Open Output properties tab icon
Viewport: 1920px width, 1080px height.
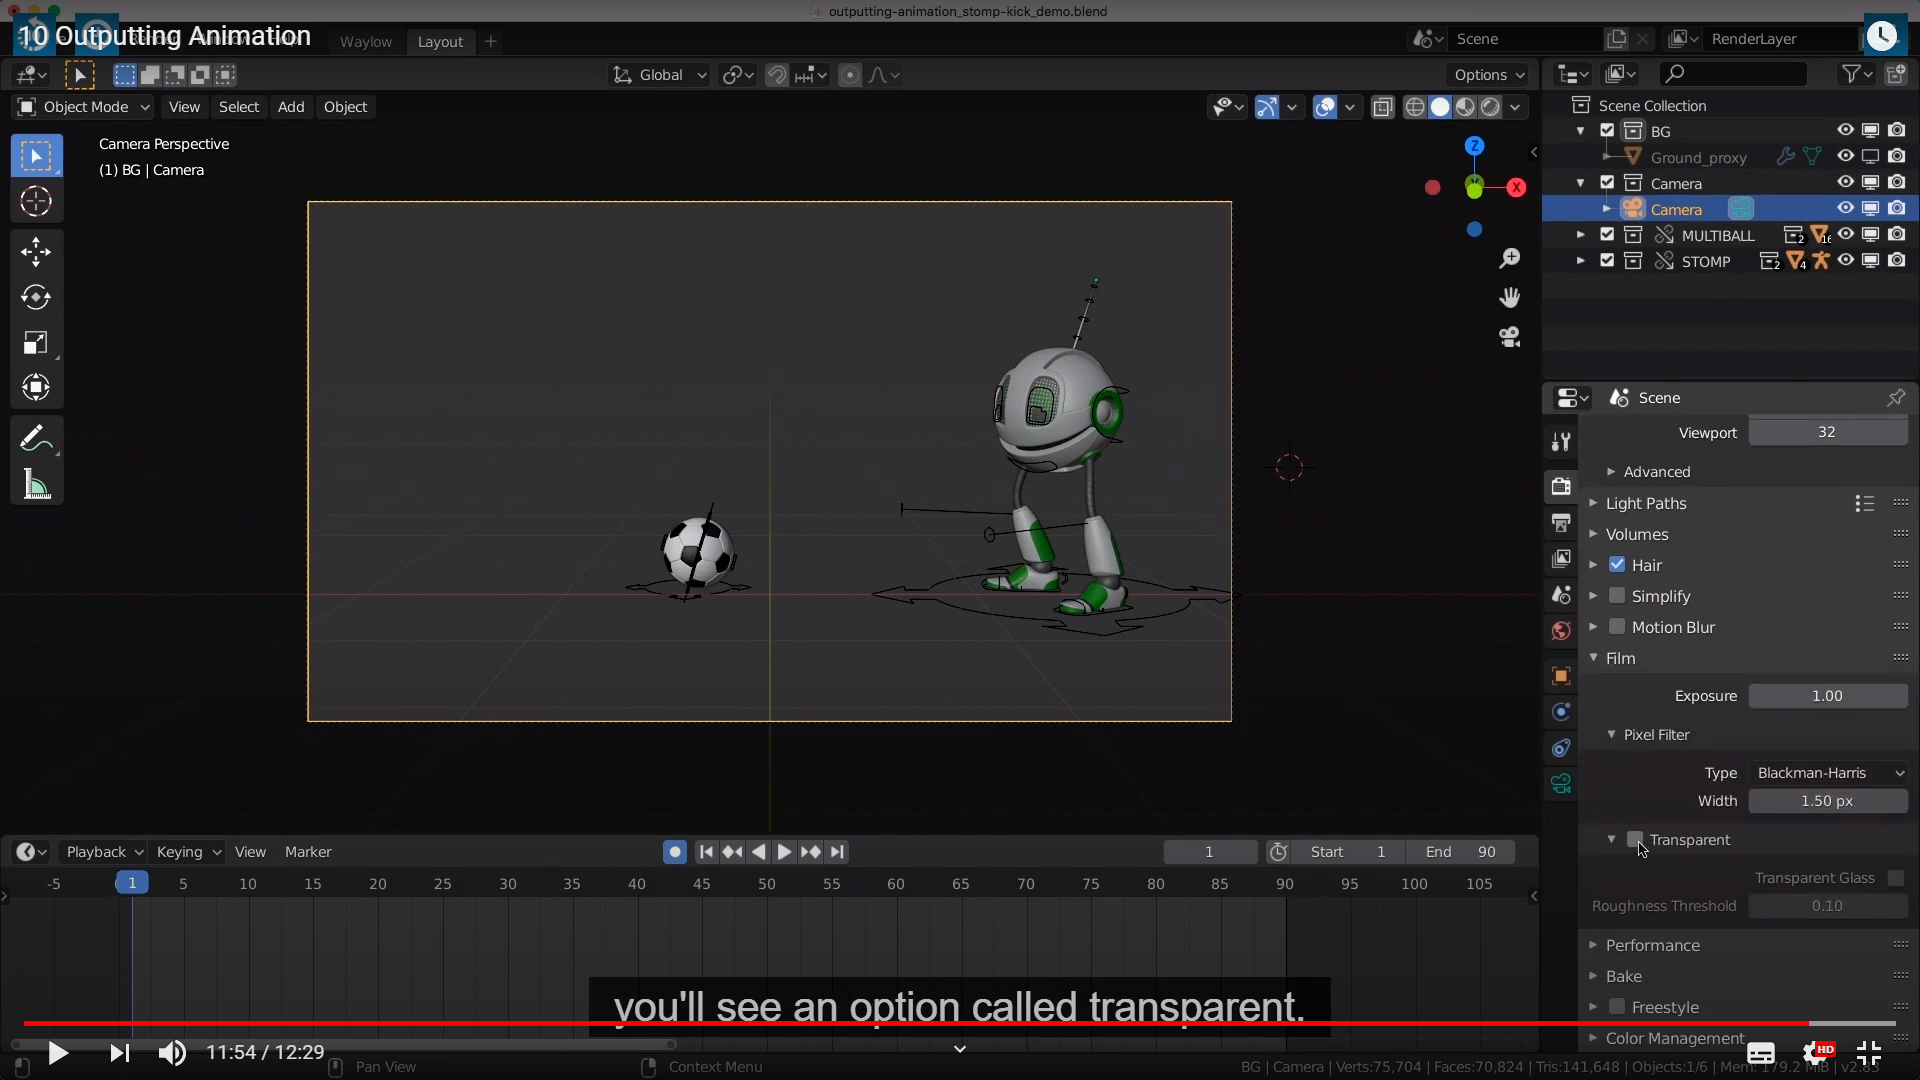click(1561, 523)
